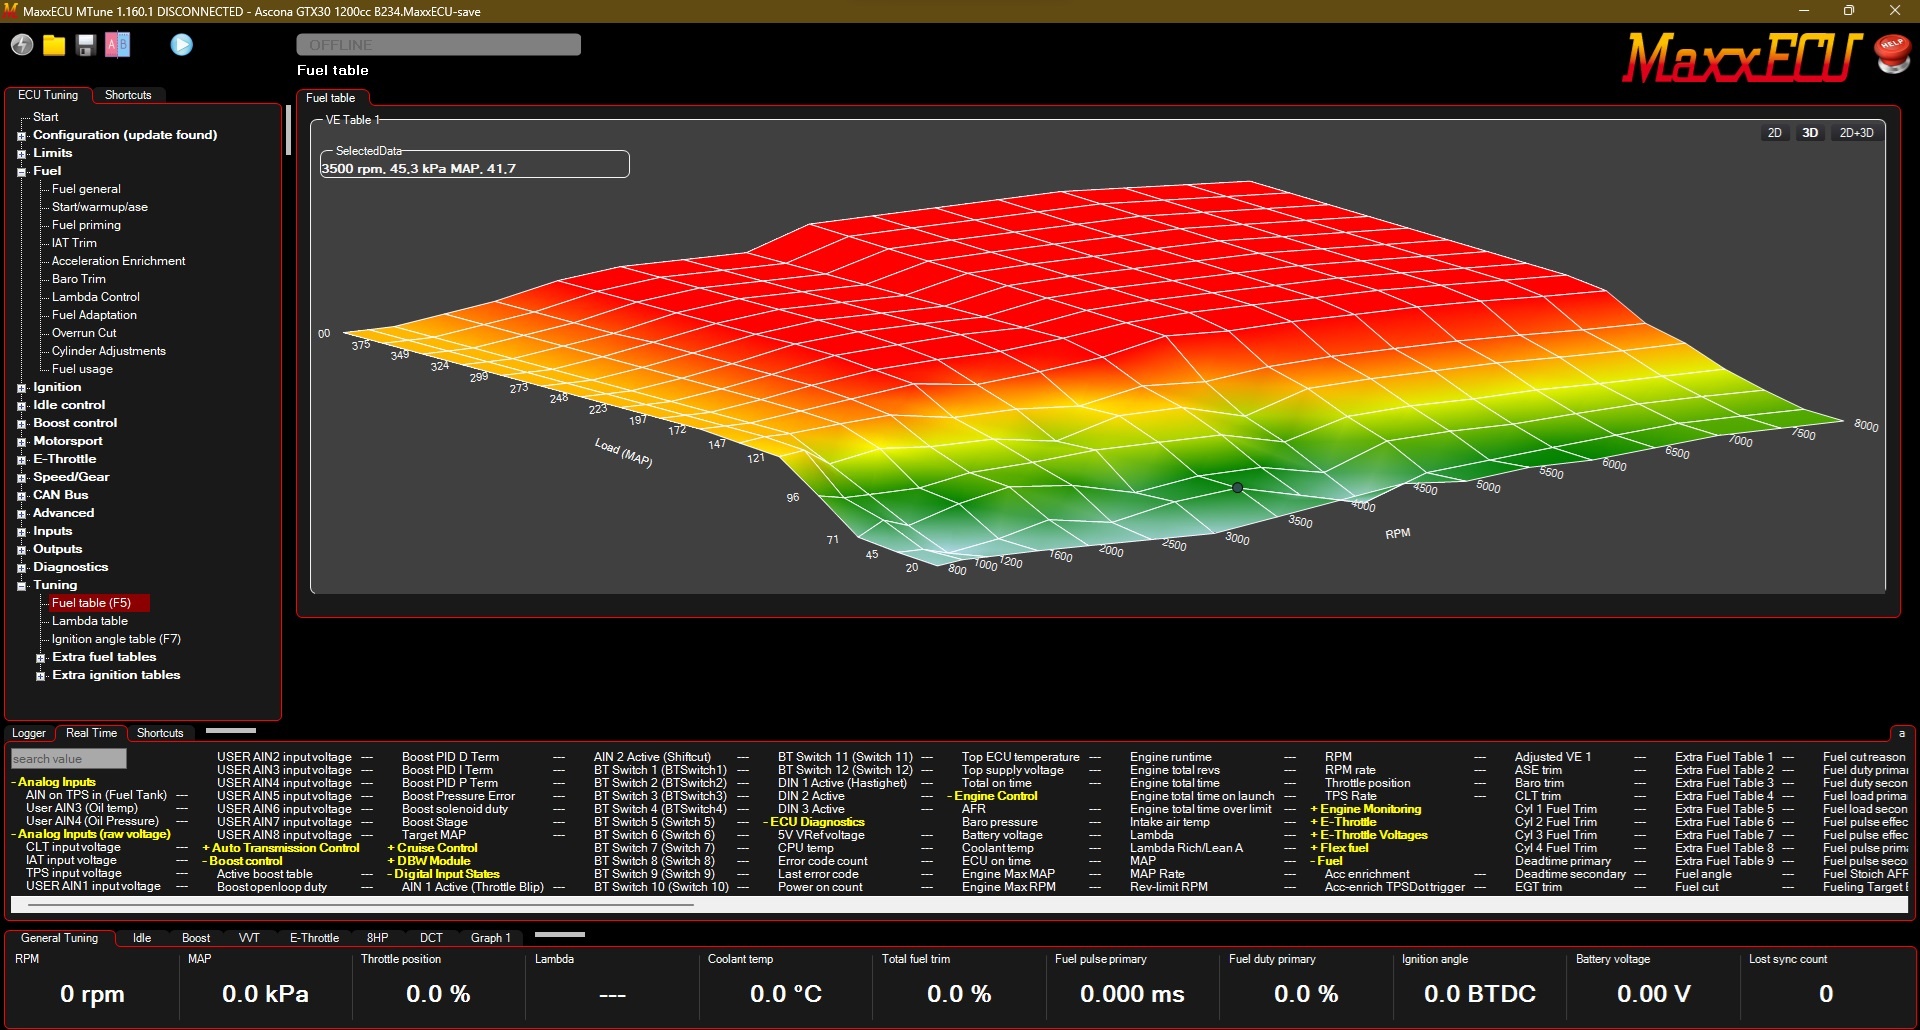Click the floppy disk save icon
Viewport: 1920px width, 1030px height.
tap(86, 45)
